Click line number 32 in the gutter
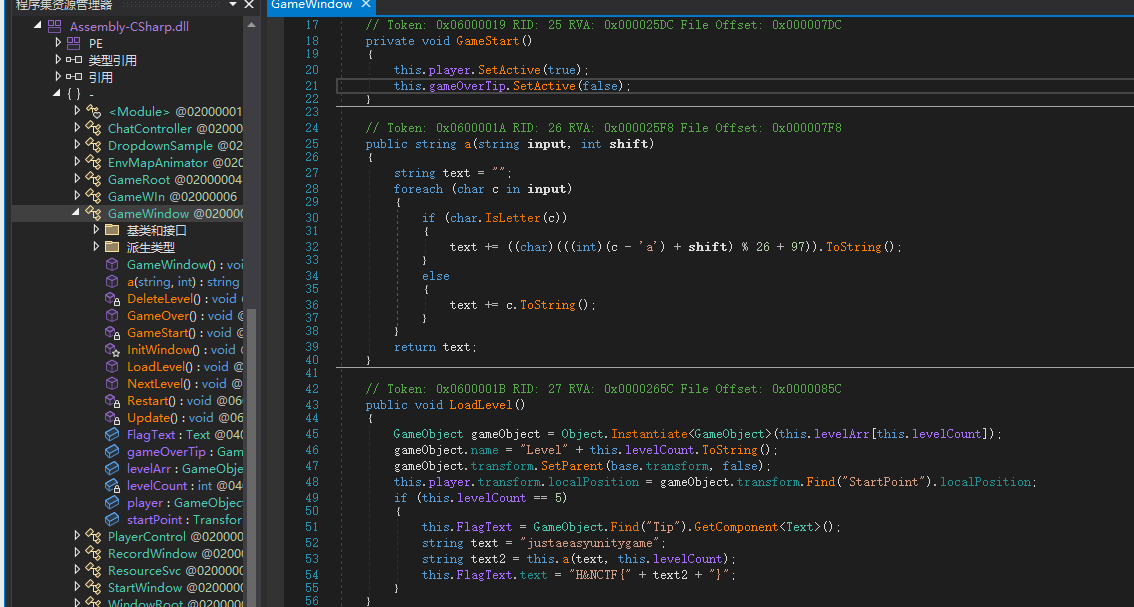 (x=312, y=247)
